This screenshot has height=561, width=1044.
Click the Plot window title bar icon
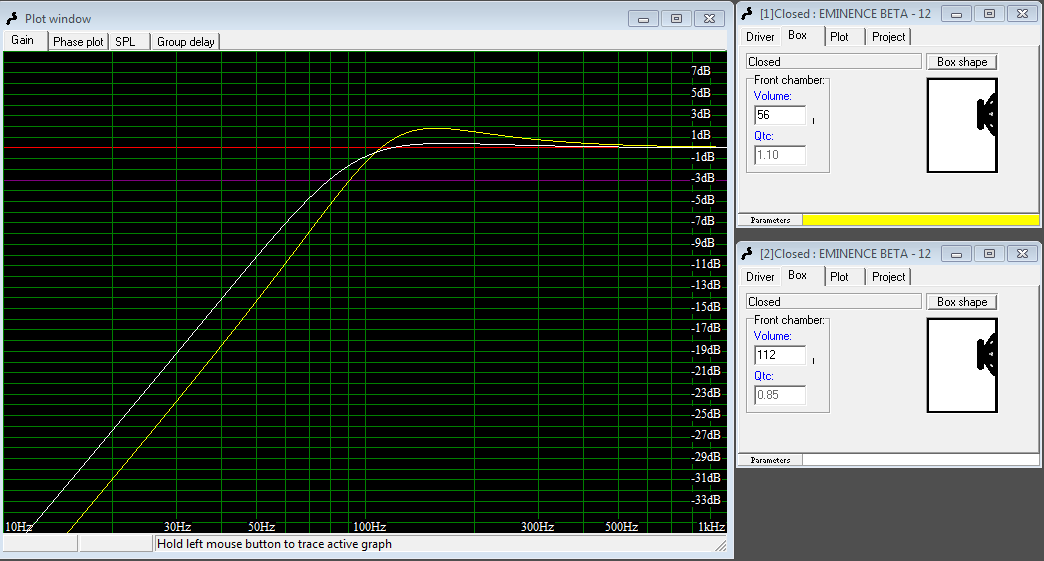point(12,19)
